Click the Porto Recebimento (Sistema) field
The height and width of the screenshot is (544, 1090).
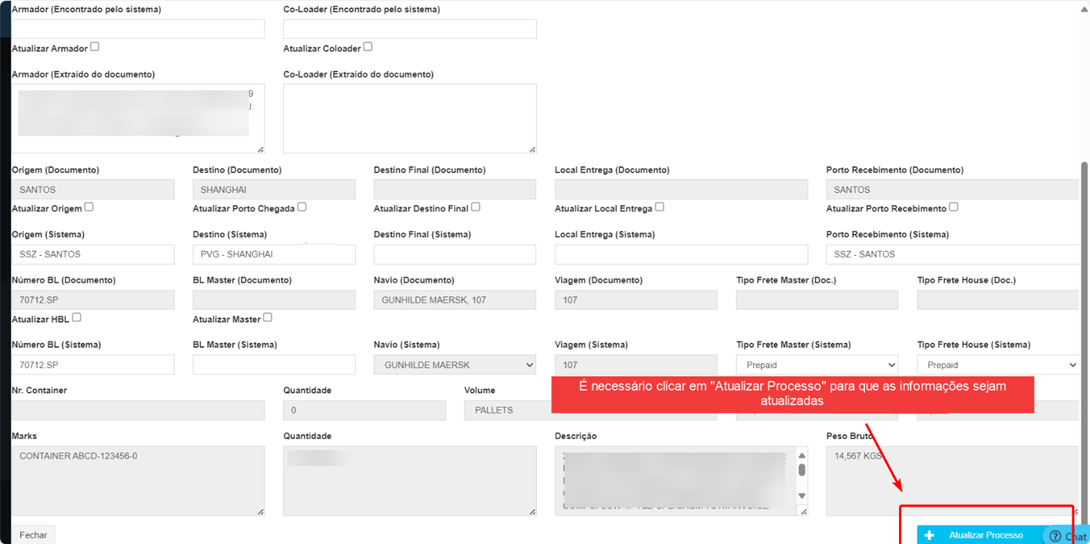pyautogui.click(x=952, y=254)
